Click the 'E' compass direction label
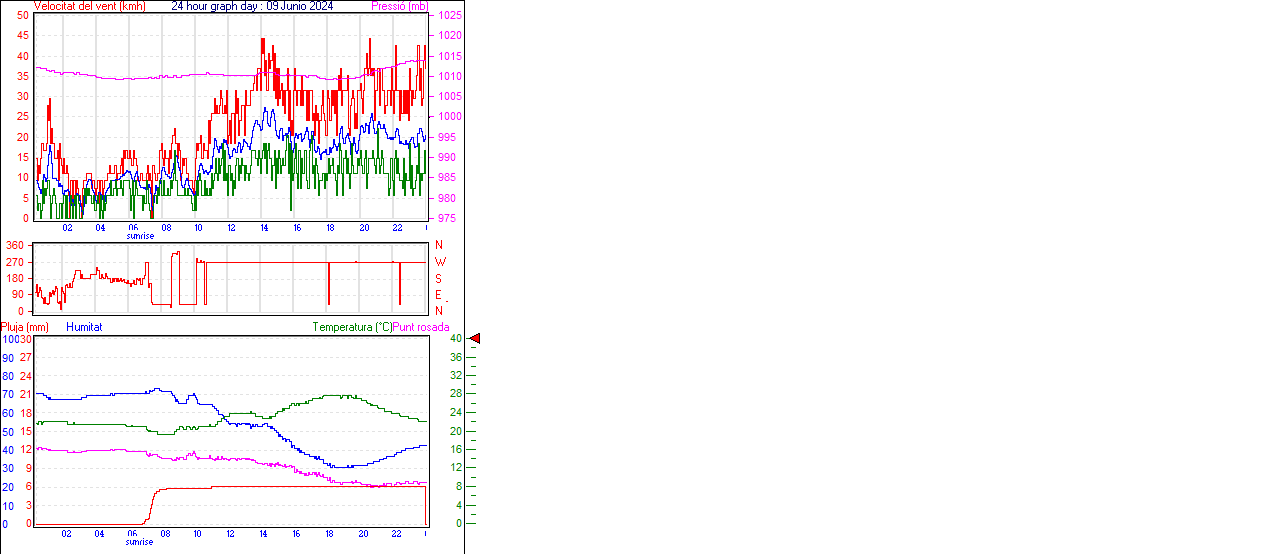The width and height of the screenshot is (1280, 554). point(438,295)
